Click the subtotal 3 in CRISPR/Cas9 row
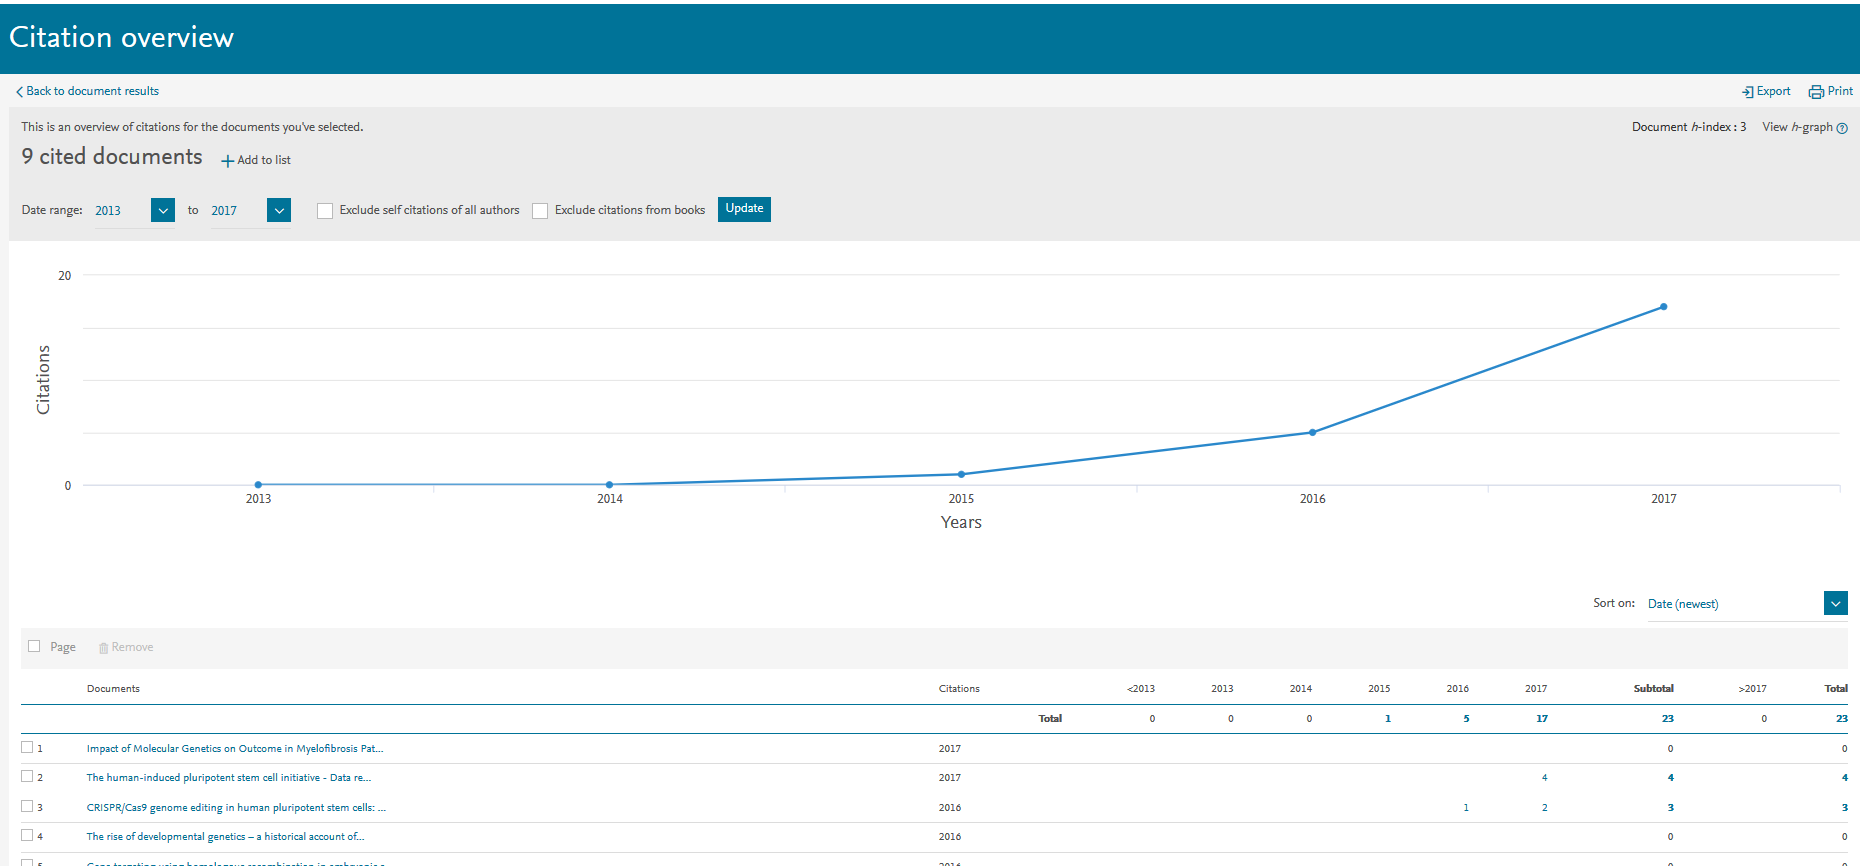 (1670, 807)
